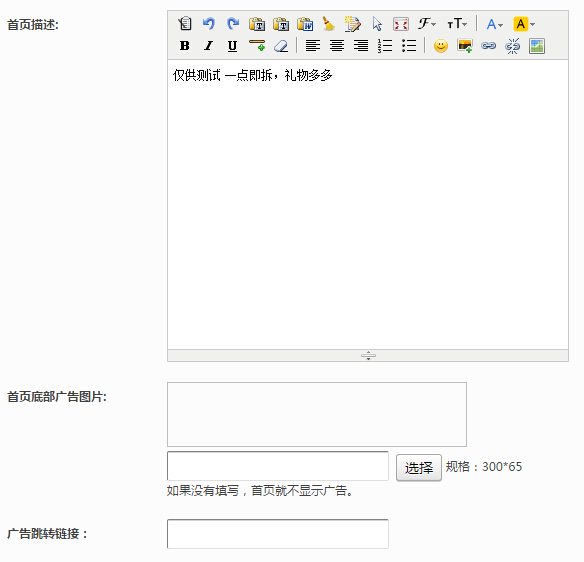Toggle bold formatting
584x562 pixels.
(184, 46)
